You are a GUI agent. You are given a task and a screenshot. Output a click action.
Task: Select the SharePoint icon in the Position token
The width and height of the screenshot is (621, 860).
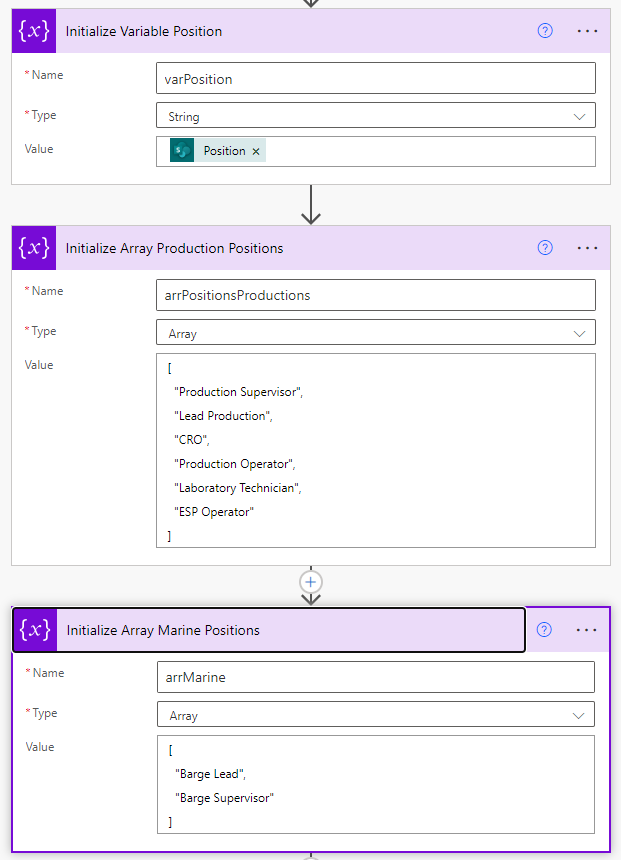pyautogui.click(x=180, y=150)
